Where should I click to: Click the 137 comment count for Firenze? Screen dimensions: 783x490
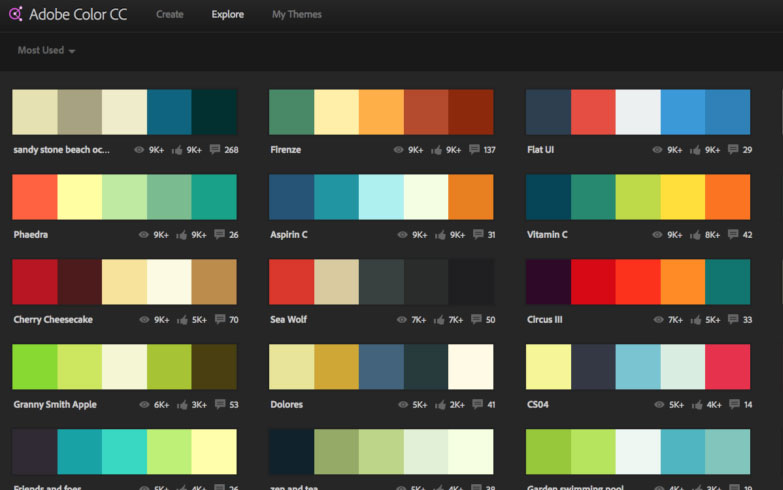pyautogui.click(x=489, y=150)
